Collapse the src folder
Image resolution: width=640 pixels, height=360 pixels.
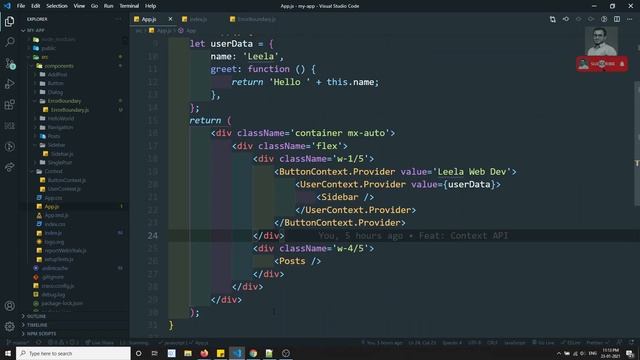tap(44, 57)
